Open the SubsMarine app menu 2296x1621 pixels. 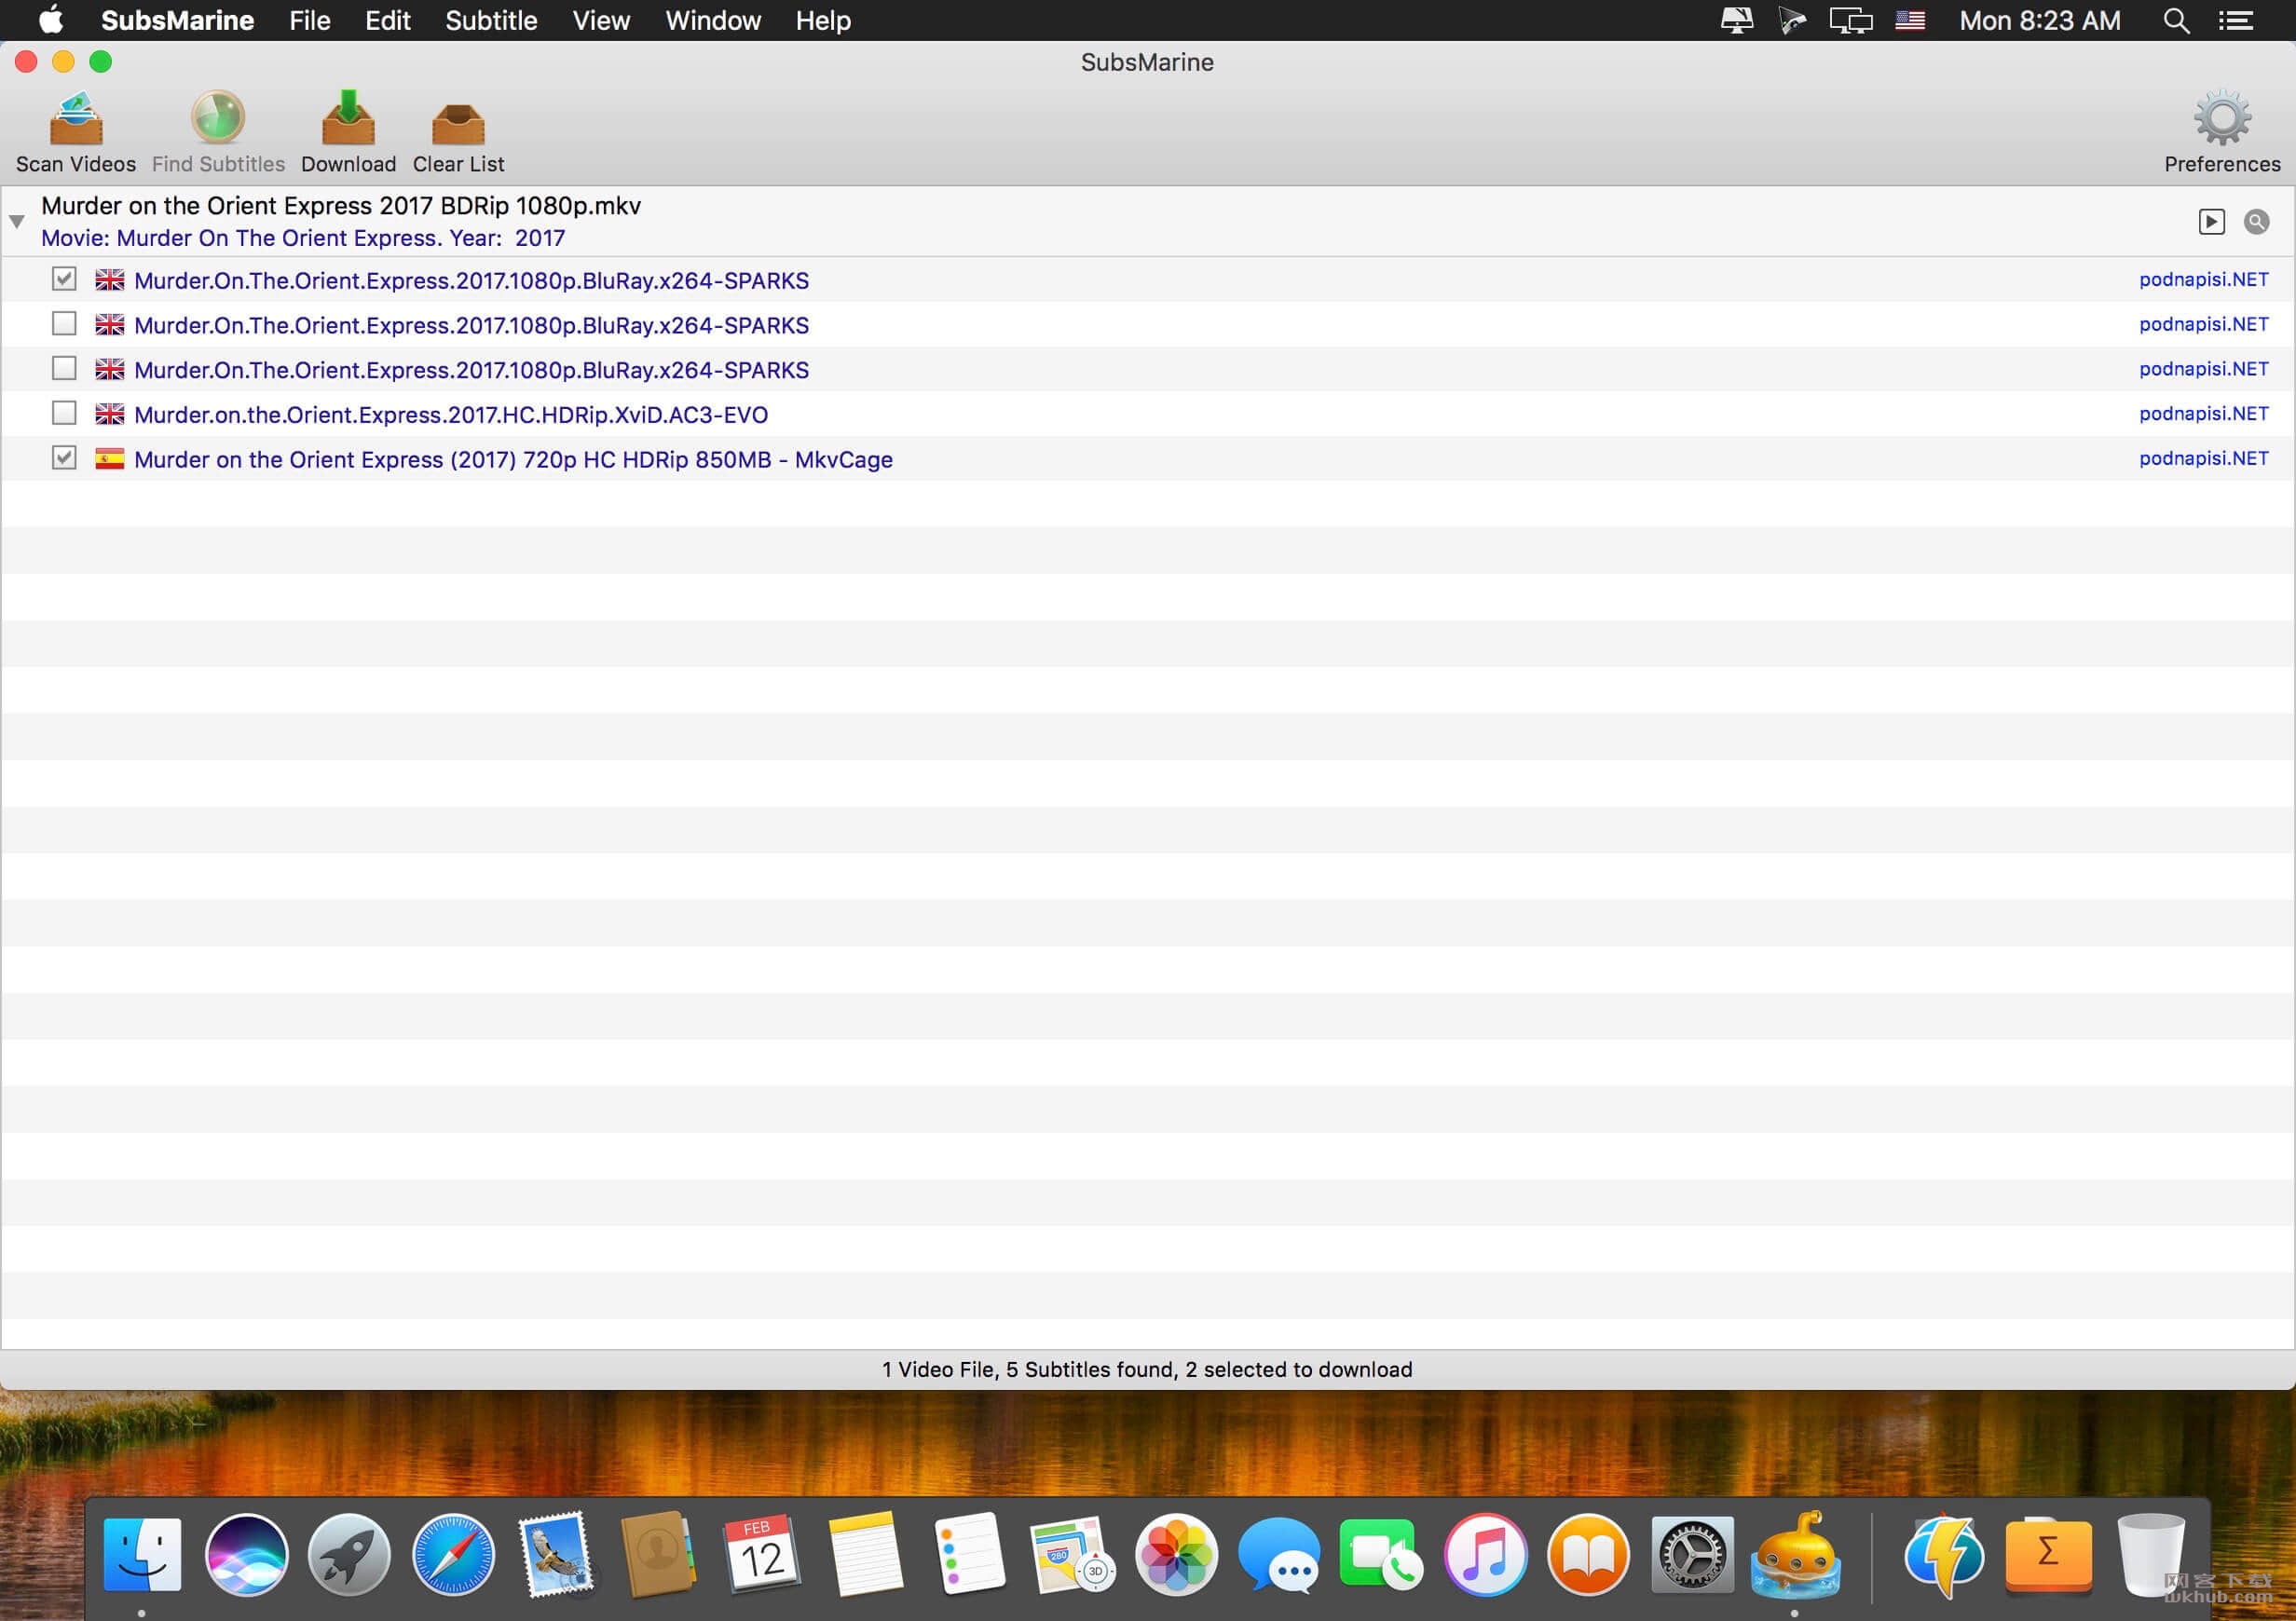178,20
